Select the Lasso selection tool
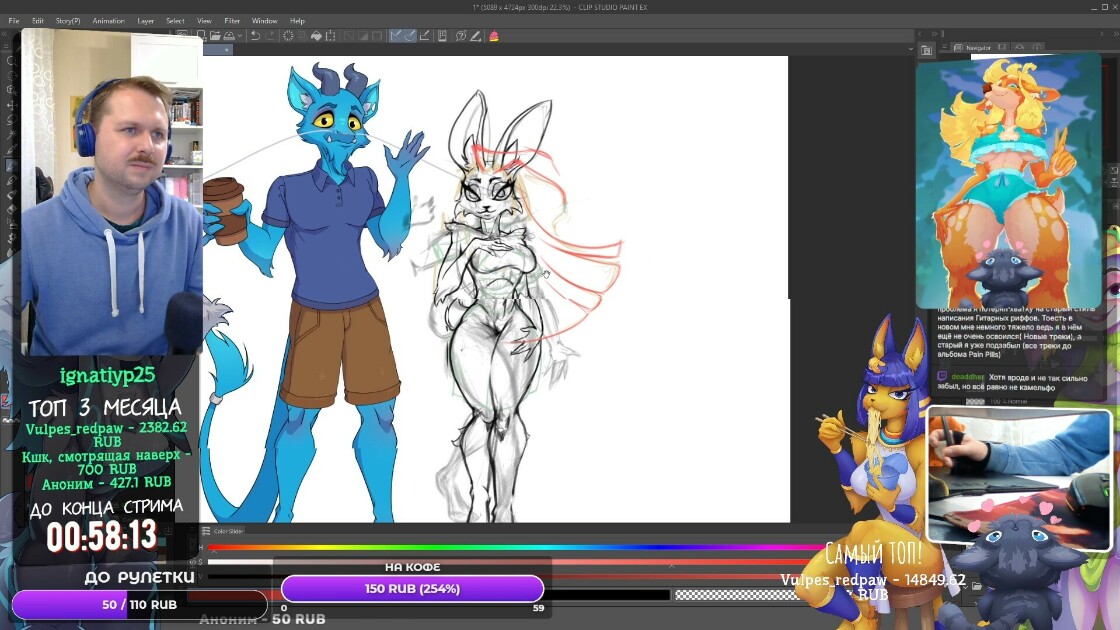The height and width of the screenshot is (630, 1120). click(11, 119)
